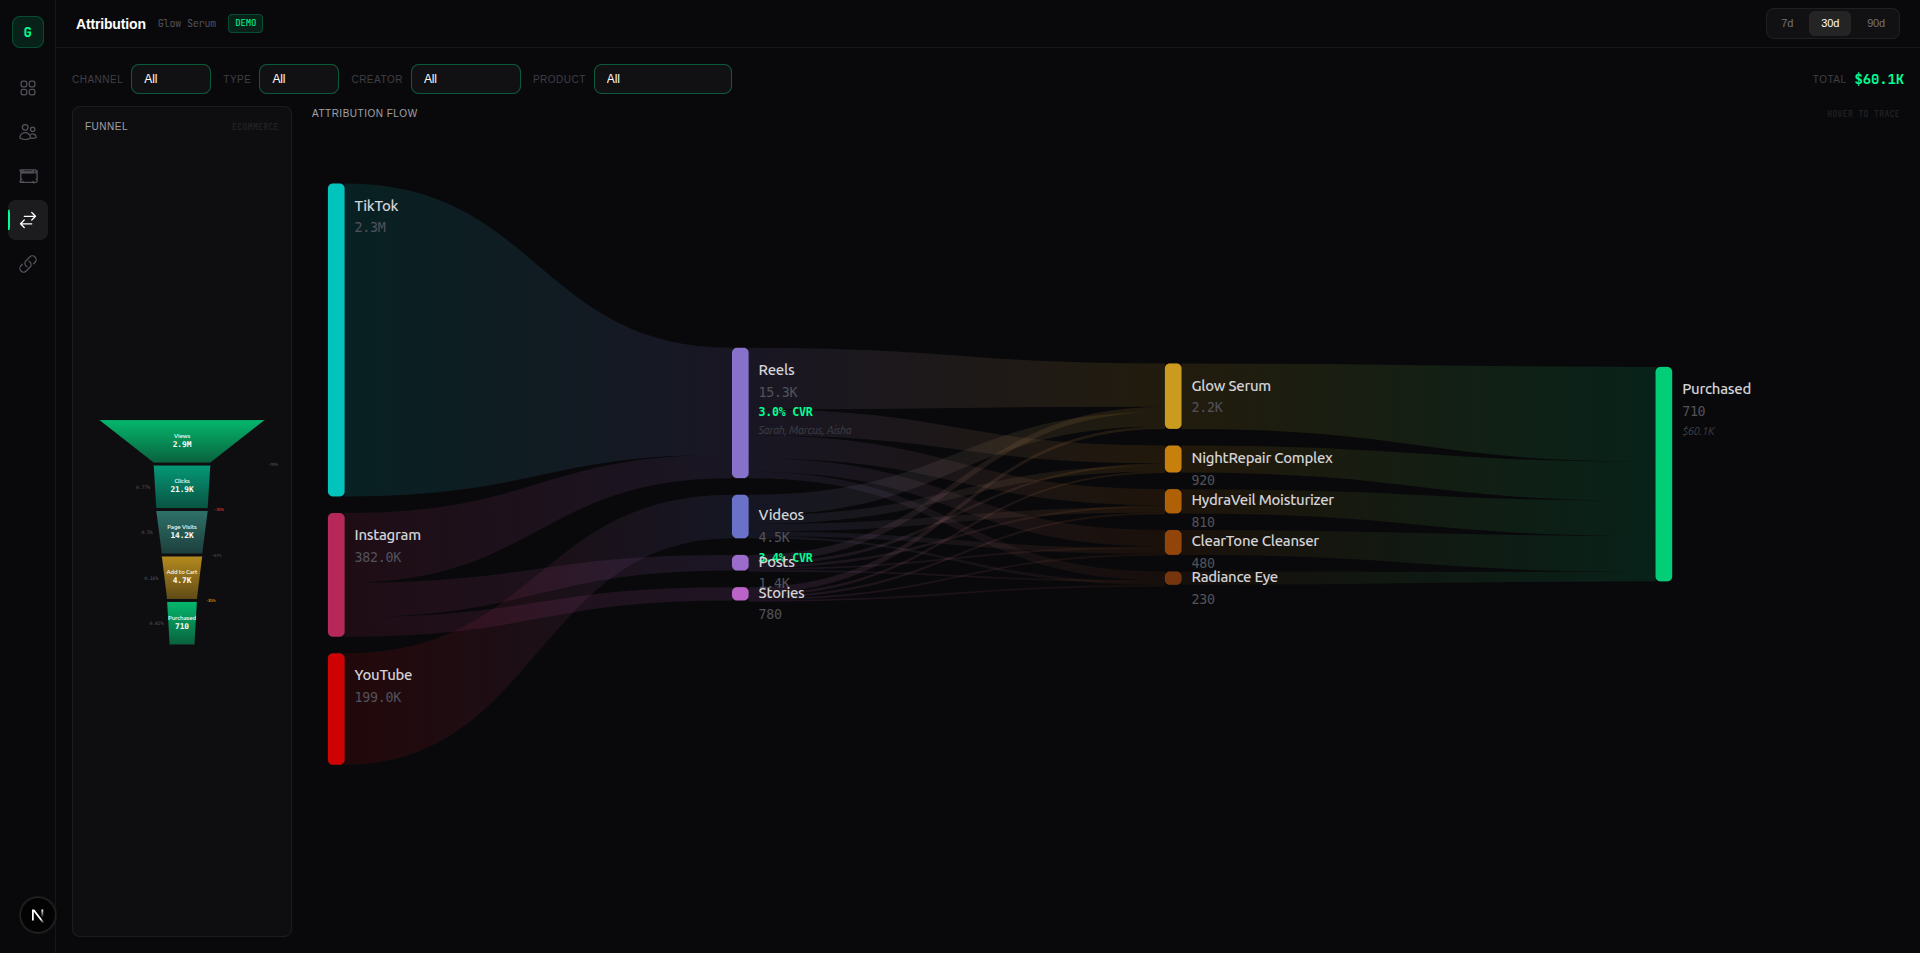The image size is (1920, 953).
Task: Switch to the 90d time range
Action: point(1876,23)
